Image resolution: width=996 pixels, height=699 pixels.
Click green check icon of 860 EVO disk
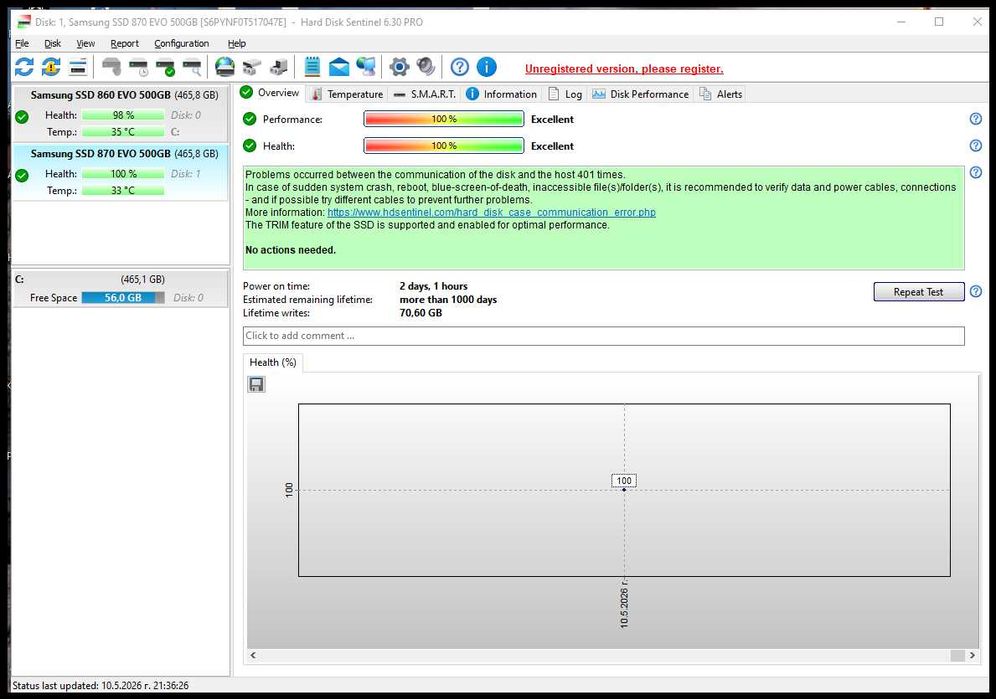pos(22,117)
